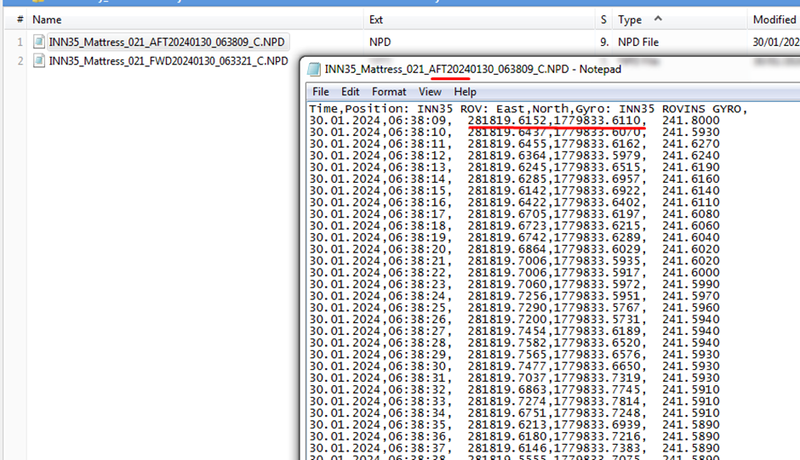
Task: Click the northing value 1779833.6520
Action: pyautogui.click(x=597, y=343)
